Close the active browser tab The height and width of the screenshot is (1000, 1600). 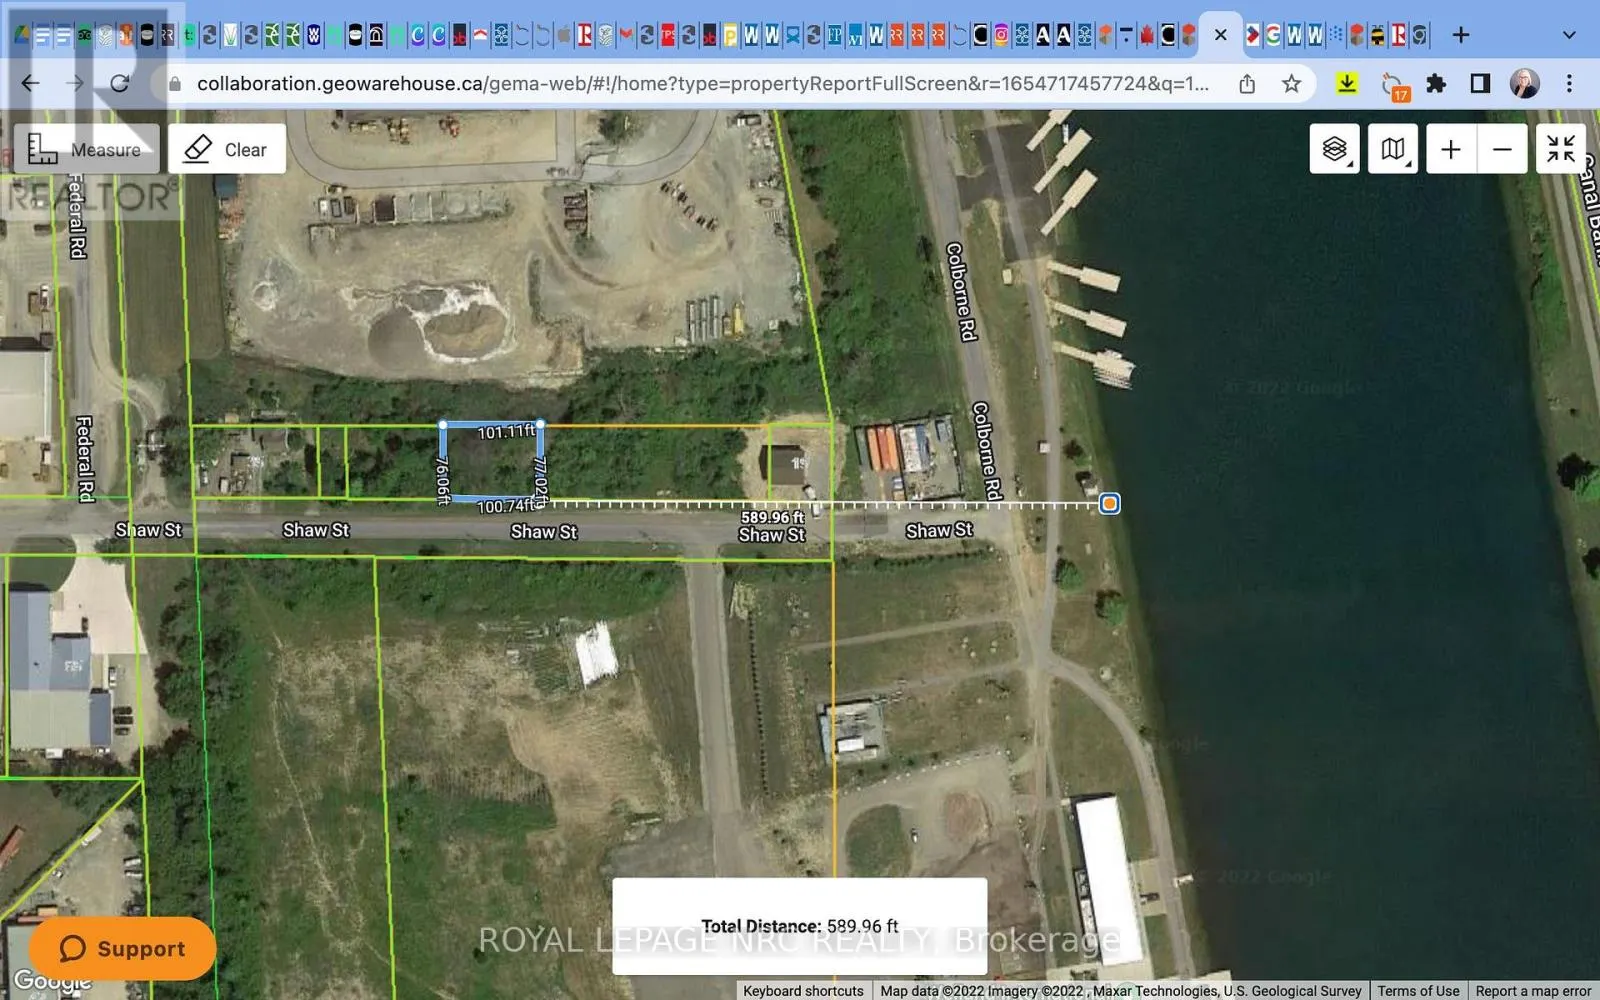(1221, 36)
